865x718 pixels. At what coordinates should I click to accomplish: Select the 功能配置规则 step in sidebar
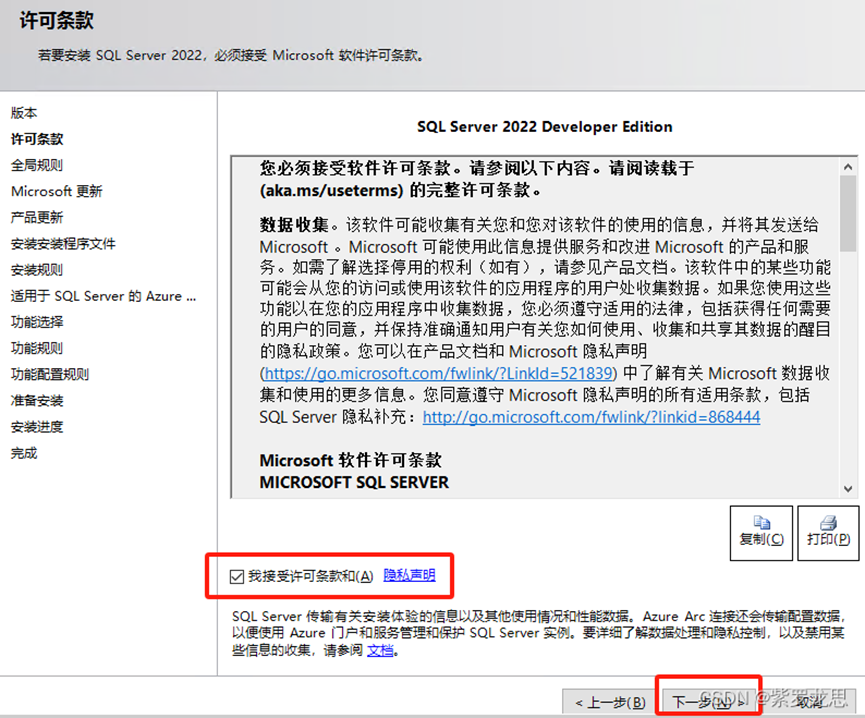pos(50,374)
